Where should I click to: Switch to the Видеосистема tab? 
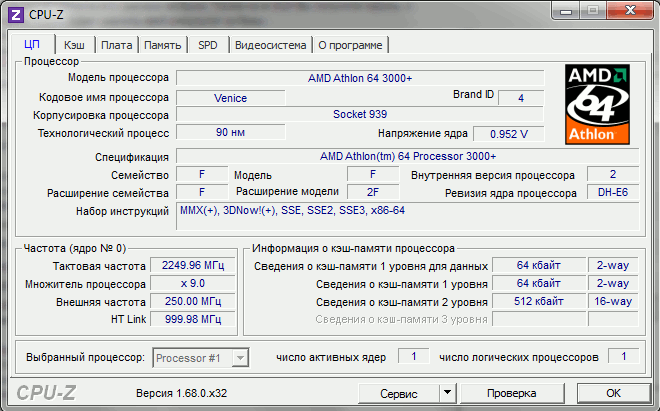(271, 45)
